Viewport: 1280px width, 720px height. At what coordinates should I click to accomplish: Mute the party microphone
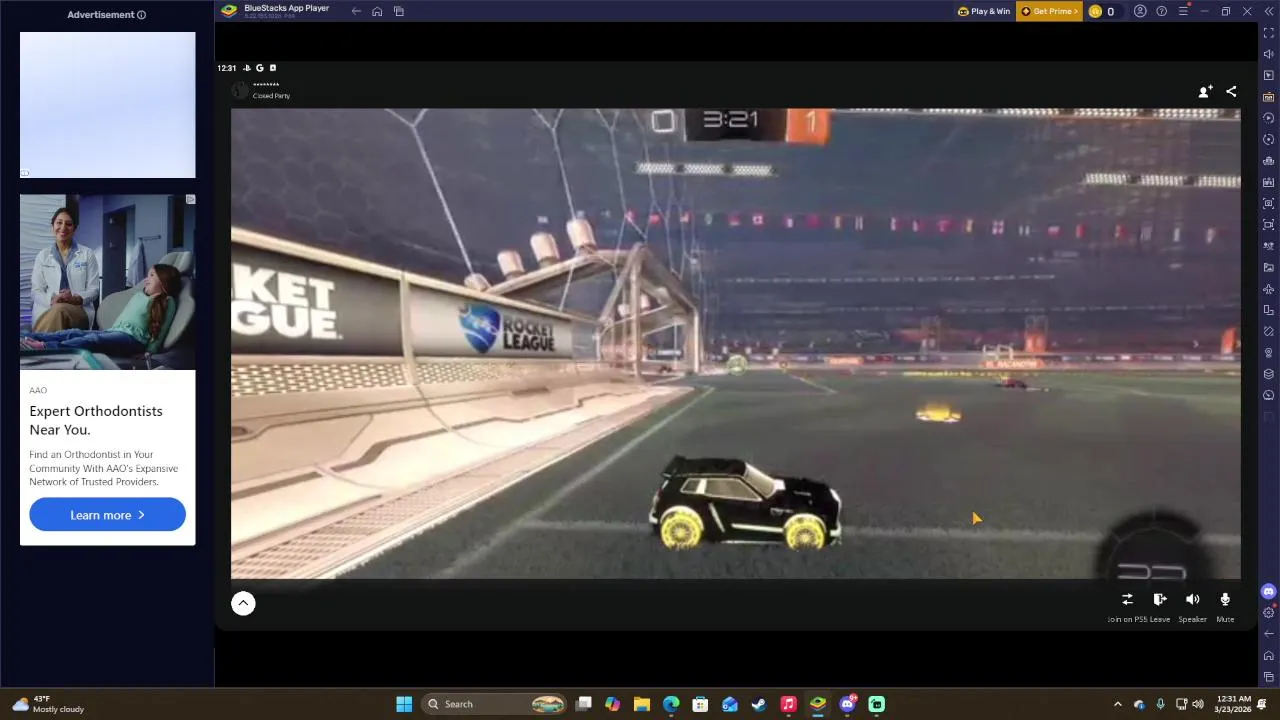pos(1225,606)
